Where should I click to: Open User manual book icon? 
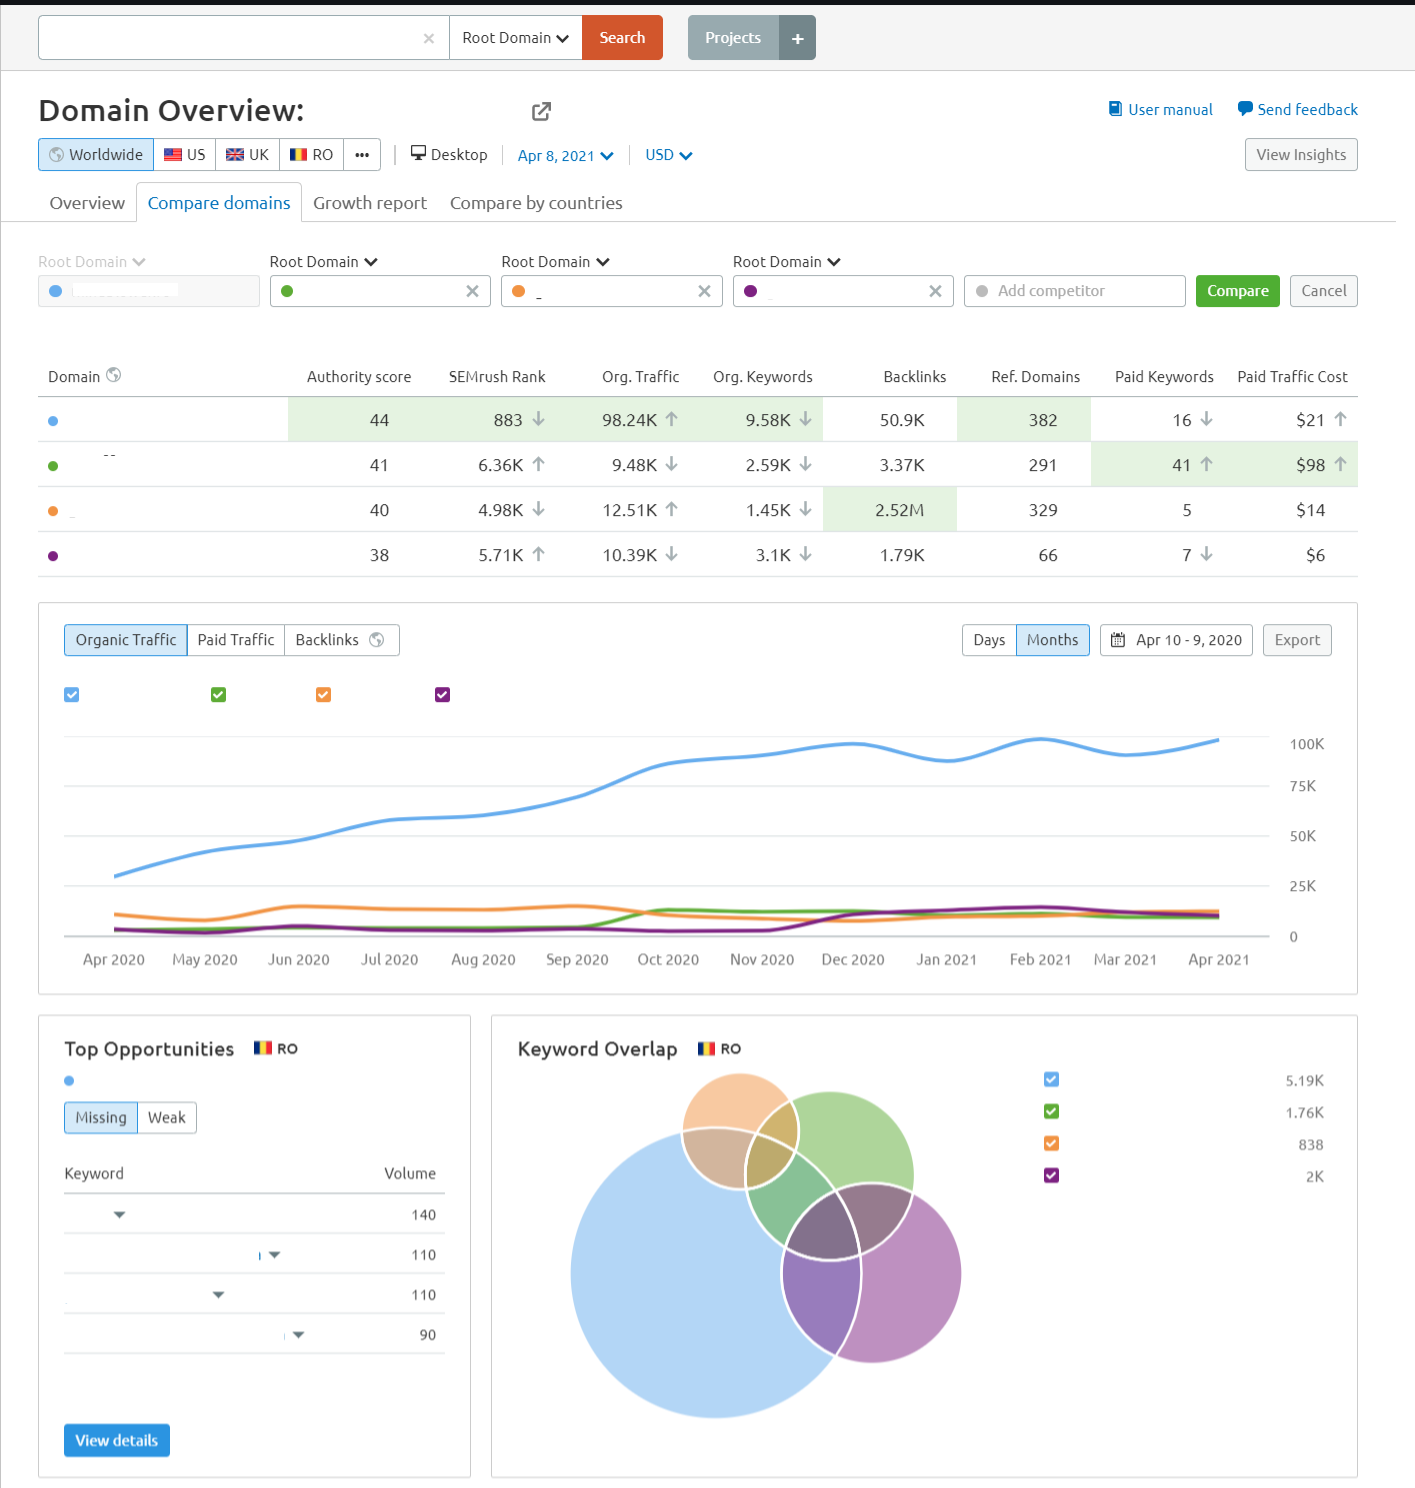[1115, 109]
